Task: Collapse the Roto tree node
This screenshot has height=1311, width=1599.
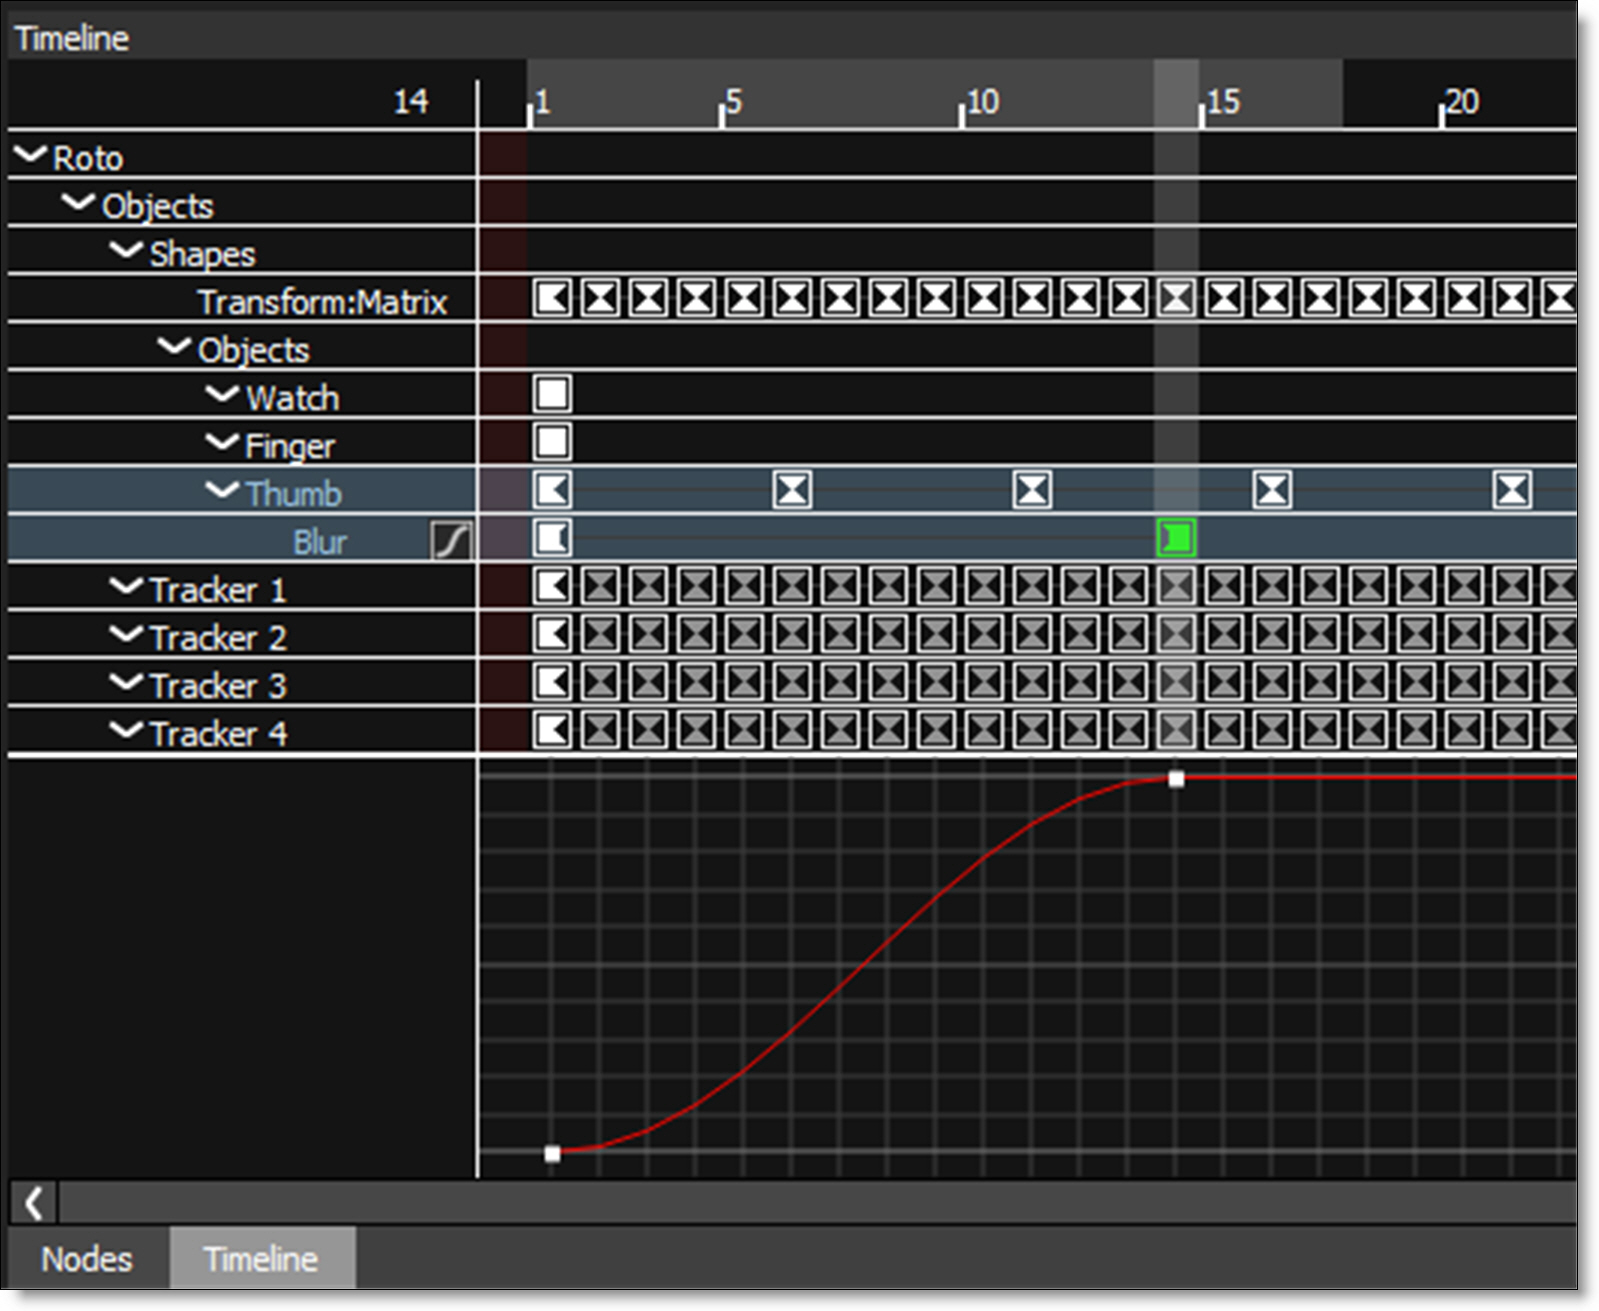Action: tap(31, 155)
